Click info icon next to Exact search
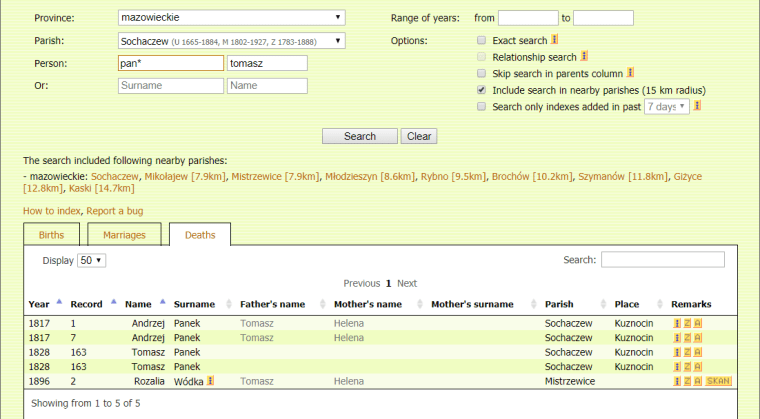 click(555, 41)
